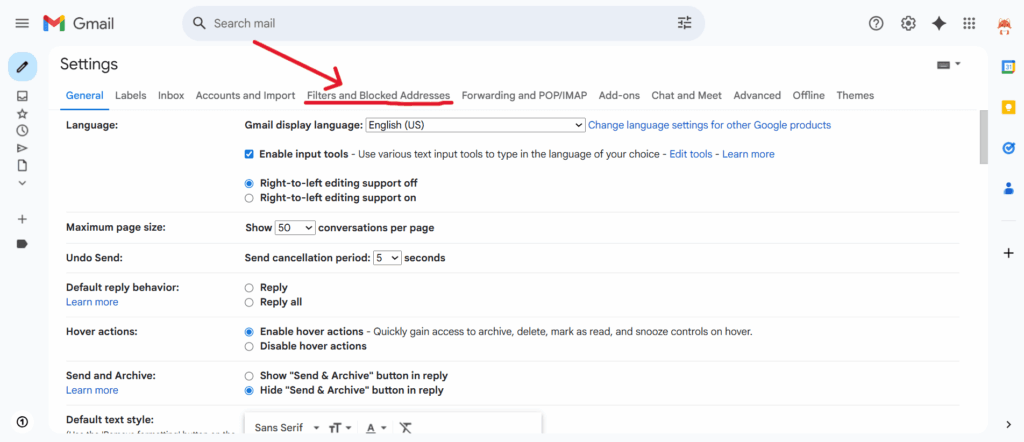Select Hide "Send & Archive" button option
1024x442 pixels.
(249, 390)
